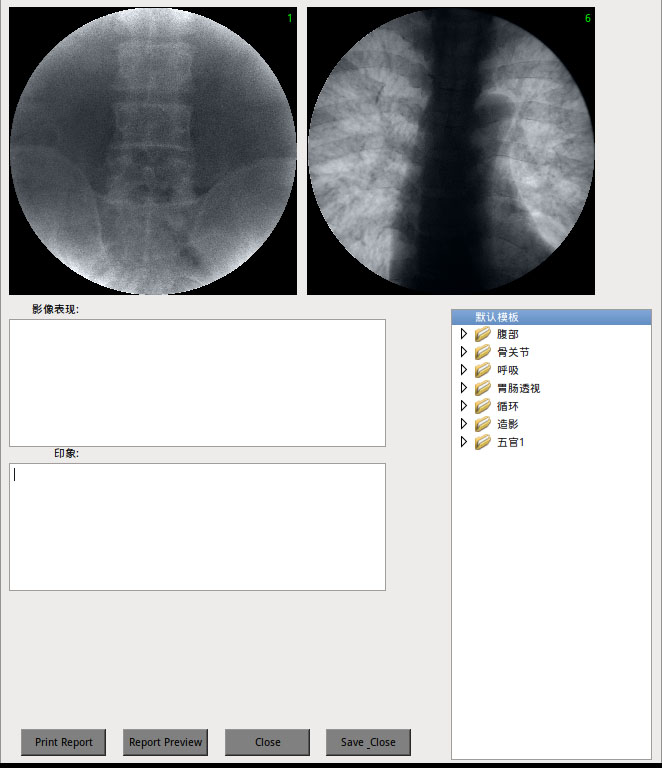This screenshot has height=768, width=662.
Task: Select the lumbar spine X-ray image 1
Action: click(153, 151)
